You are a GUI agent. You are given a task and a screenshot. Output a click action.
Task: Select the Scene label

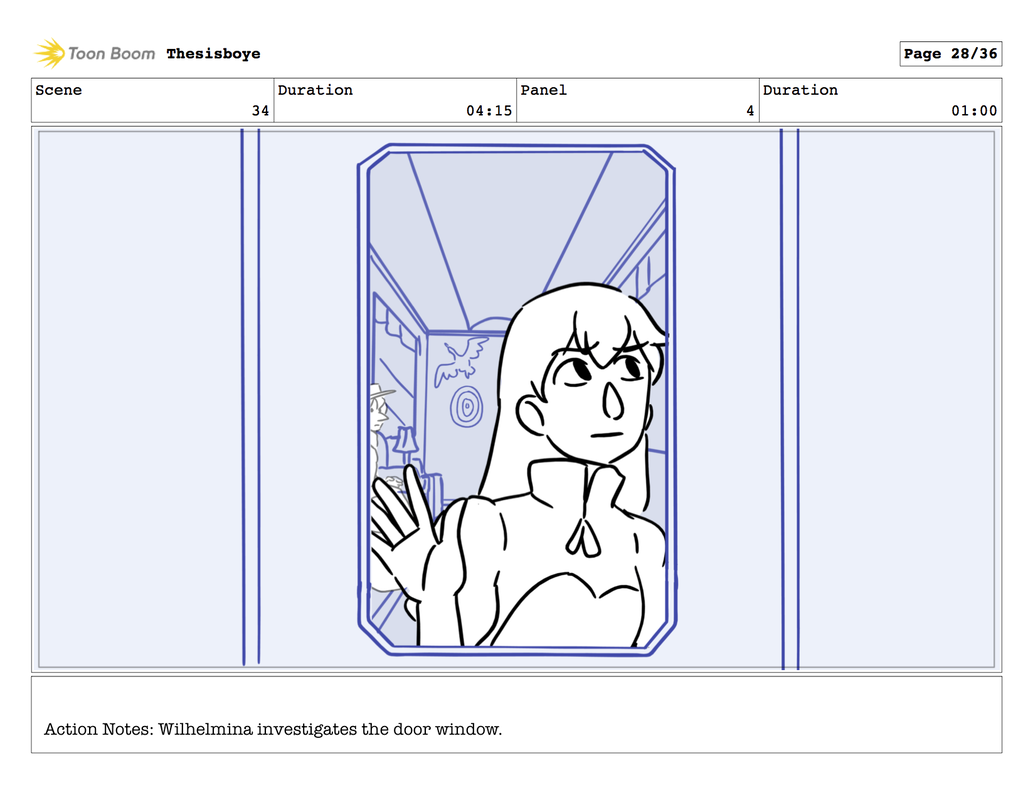pyautogui.click(x=59, y=90)
